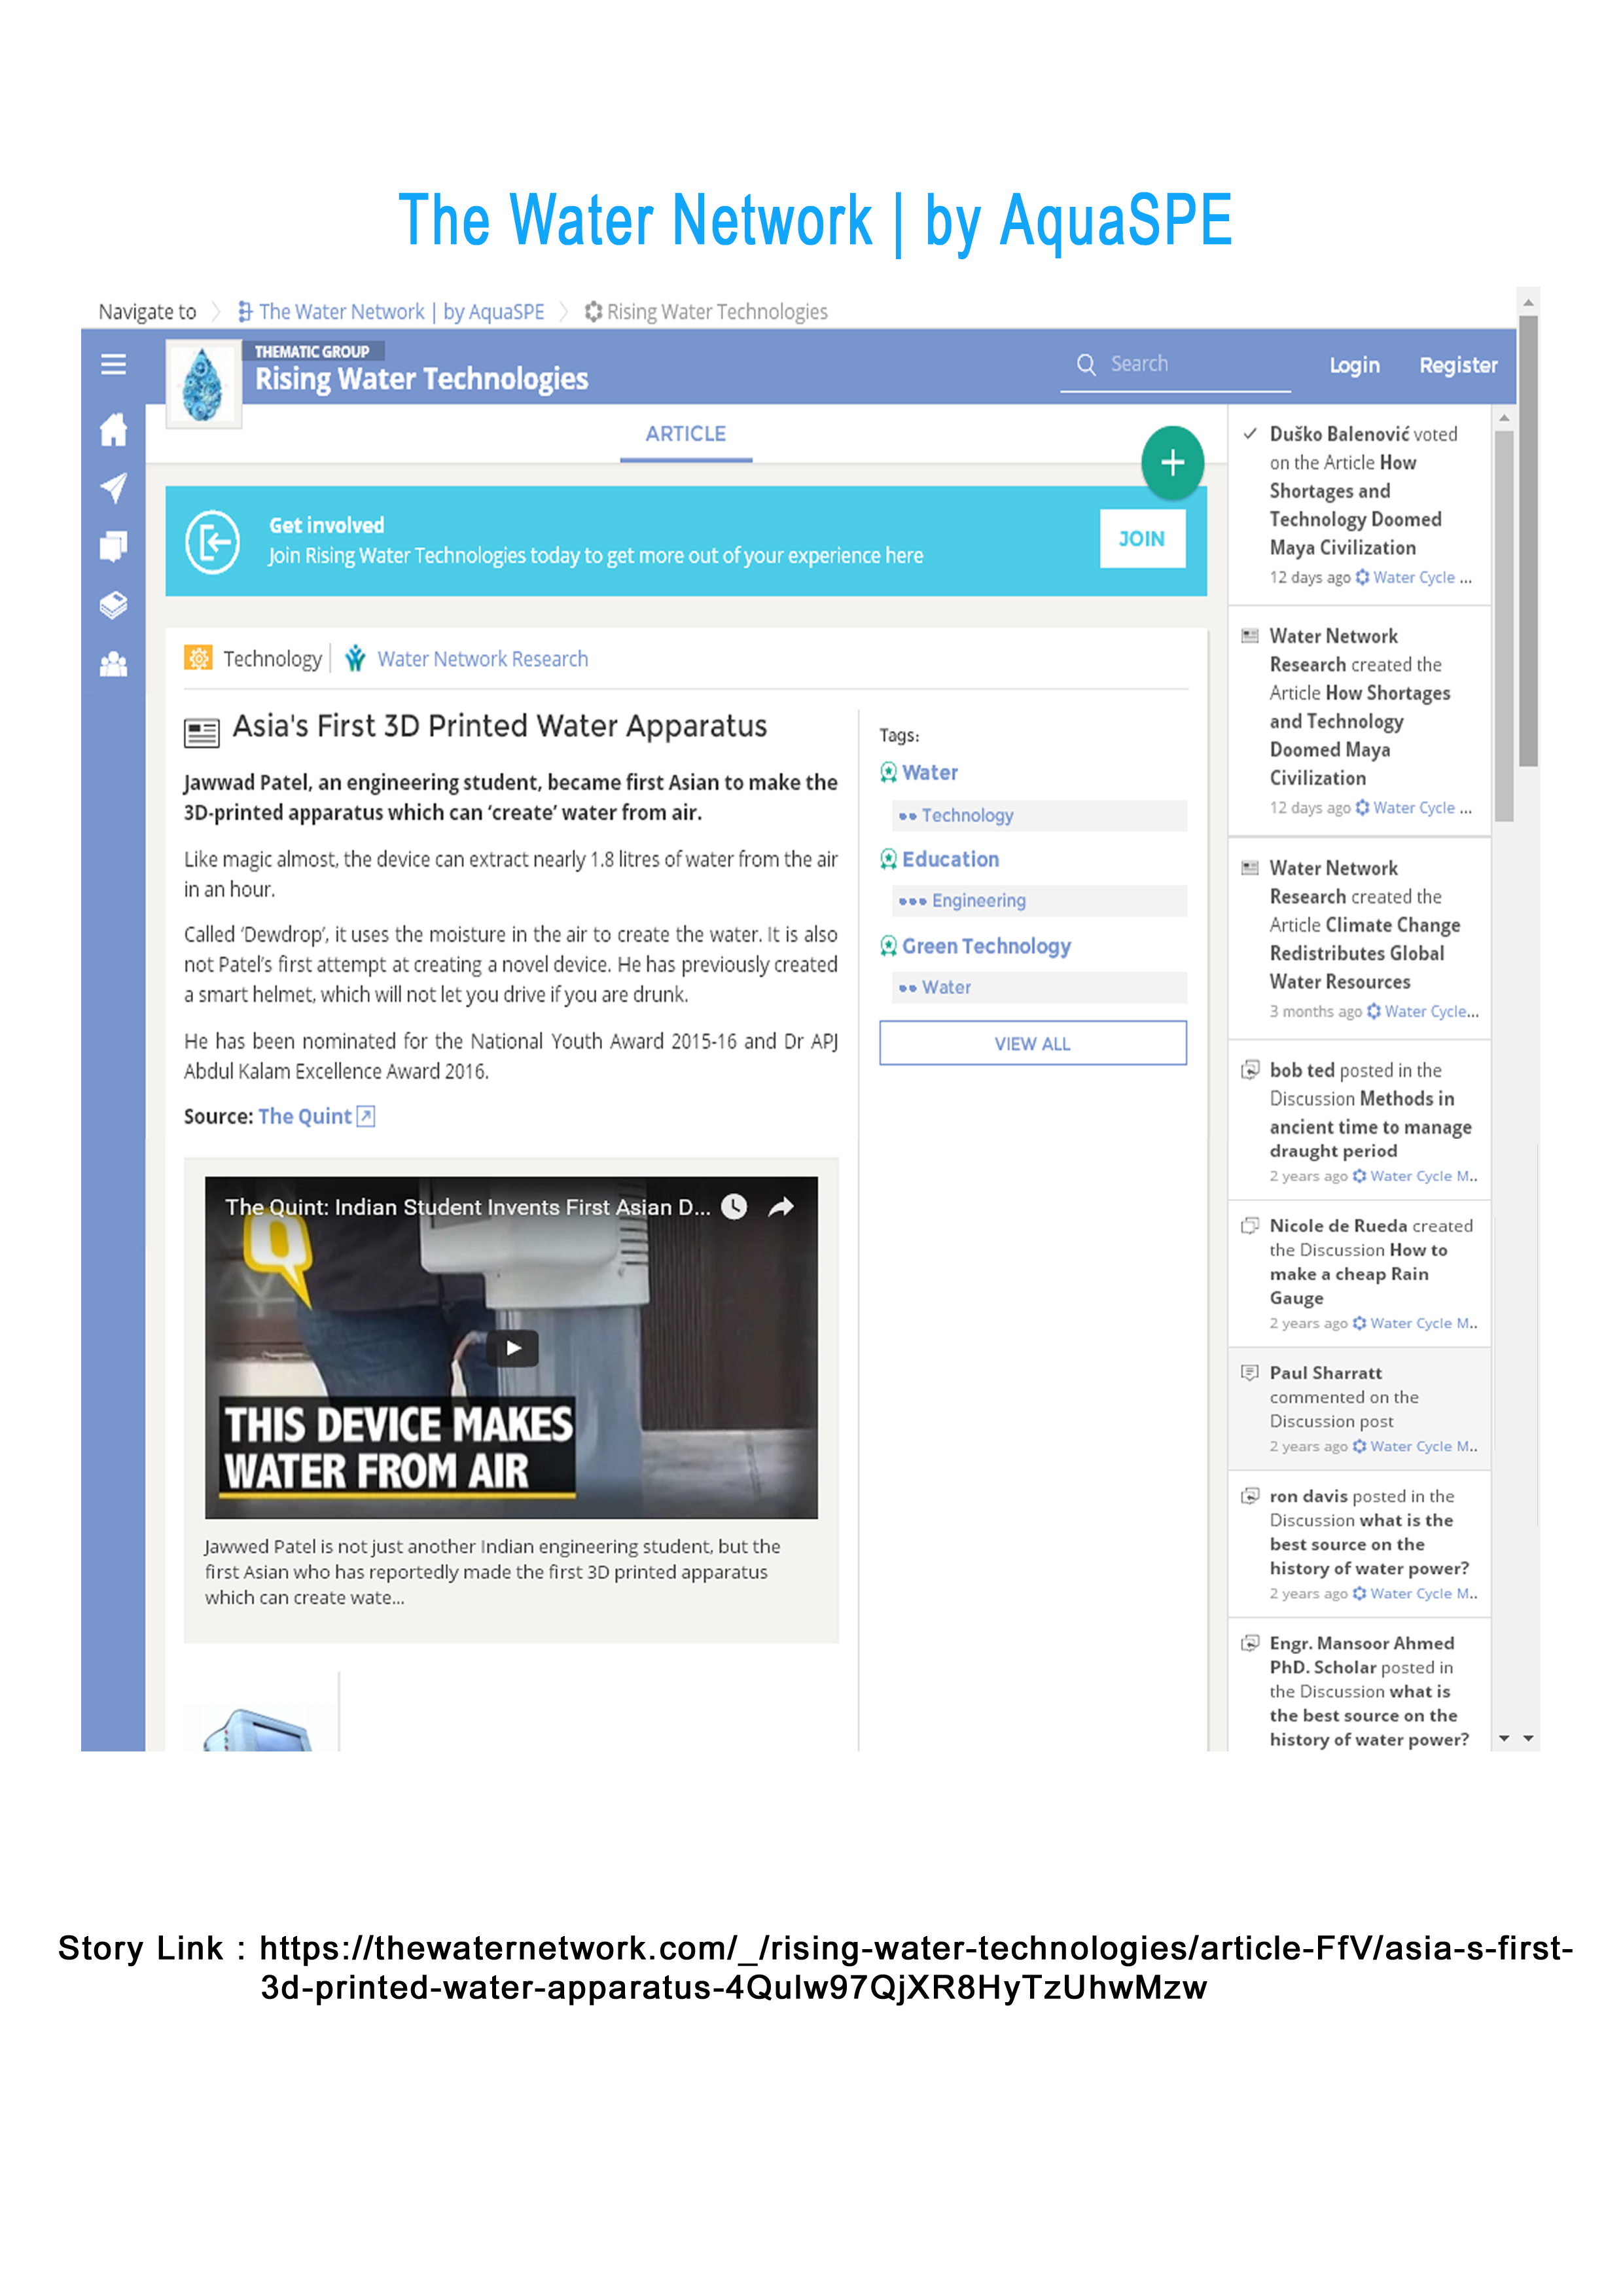Viewport: 1623px width, 2296px height.
Task: Select the Education tag heading
Action: pyautogui.click(x=950, y=859)
